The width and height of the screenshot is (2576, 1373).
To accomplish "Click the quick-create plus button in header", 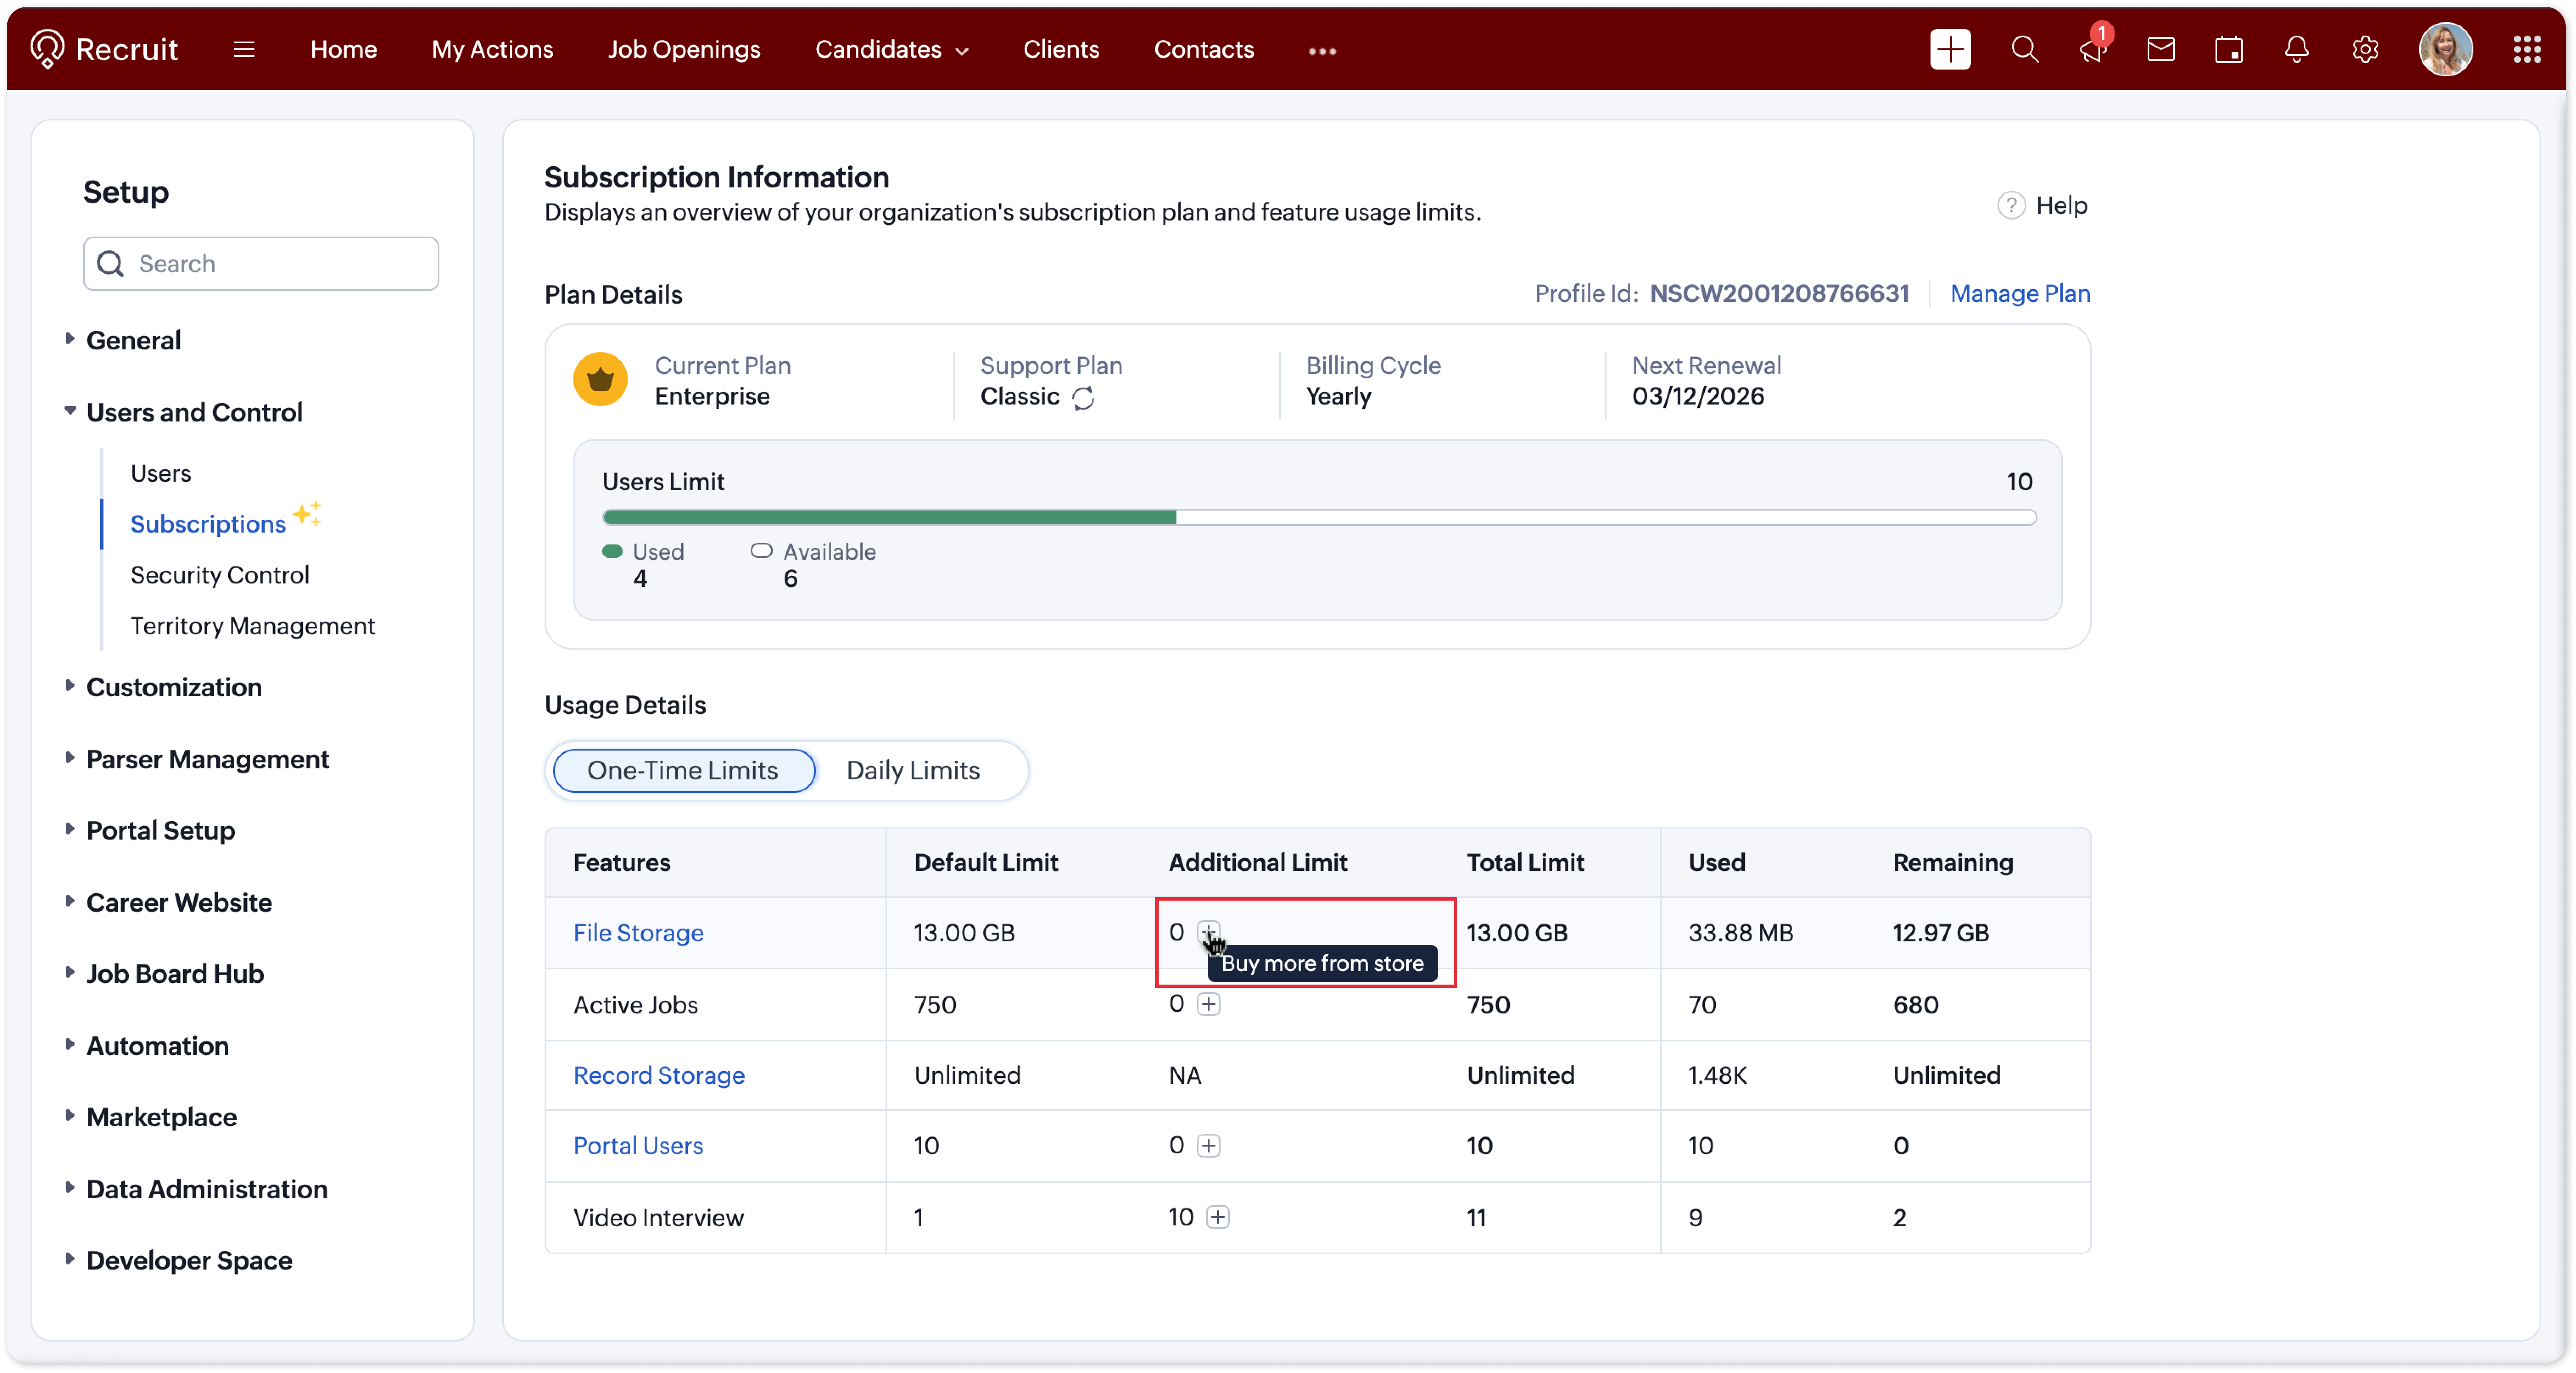I will pos(1950,49).
